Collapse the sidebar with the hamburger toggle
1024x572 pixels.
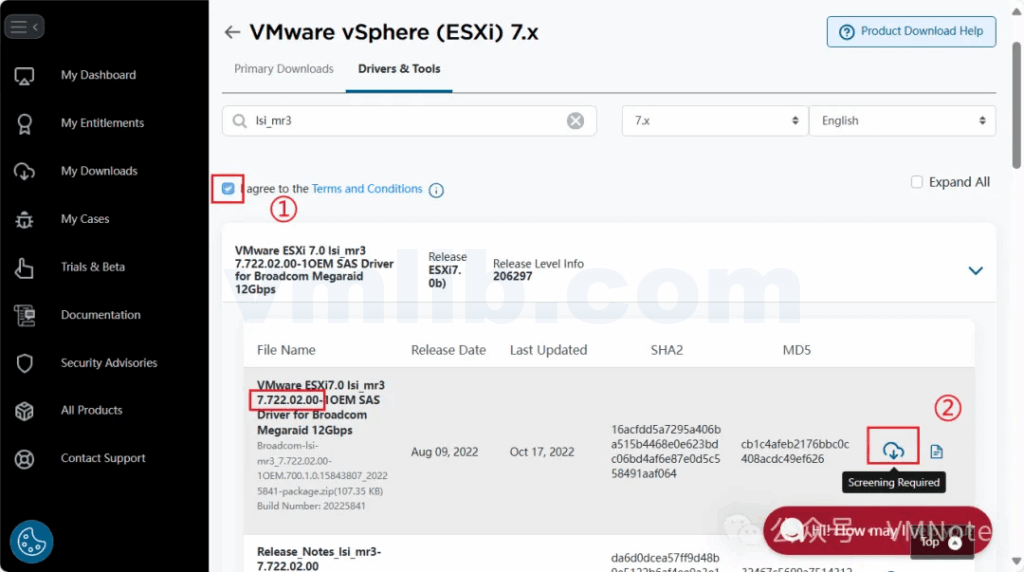pos(24,27)
